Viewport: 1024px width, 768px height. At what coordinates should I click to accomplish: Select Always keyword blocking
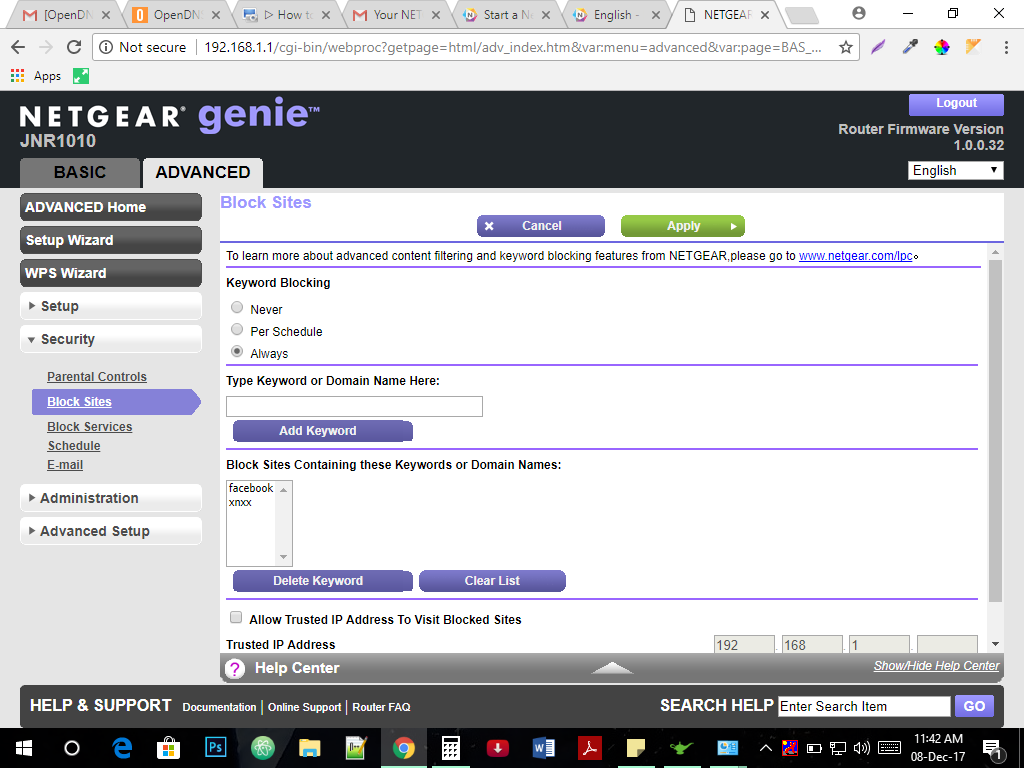pyautogui.click(x=237, y=351)
